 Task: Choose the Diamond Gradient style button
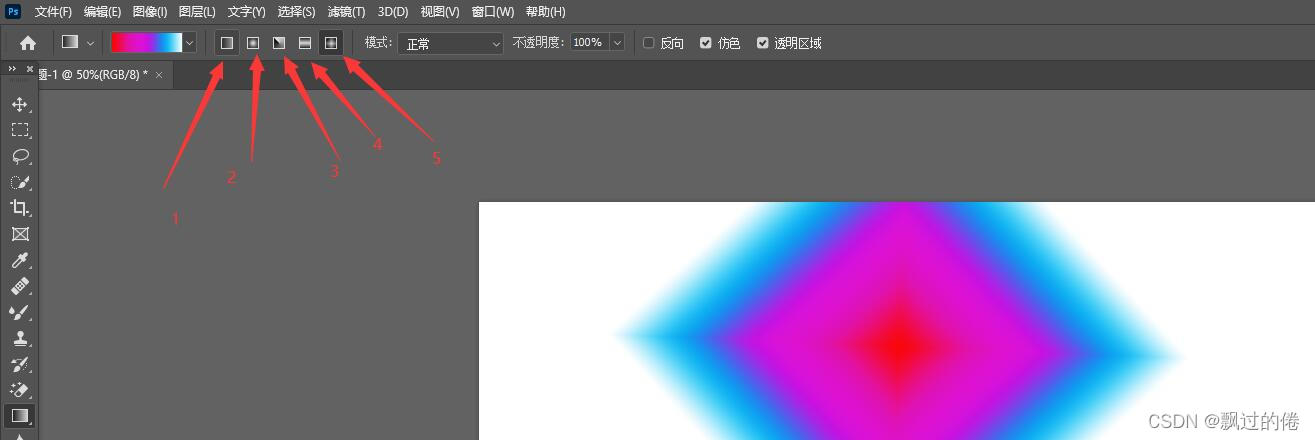pyautogui.click(x=331, y=43)
